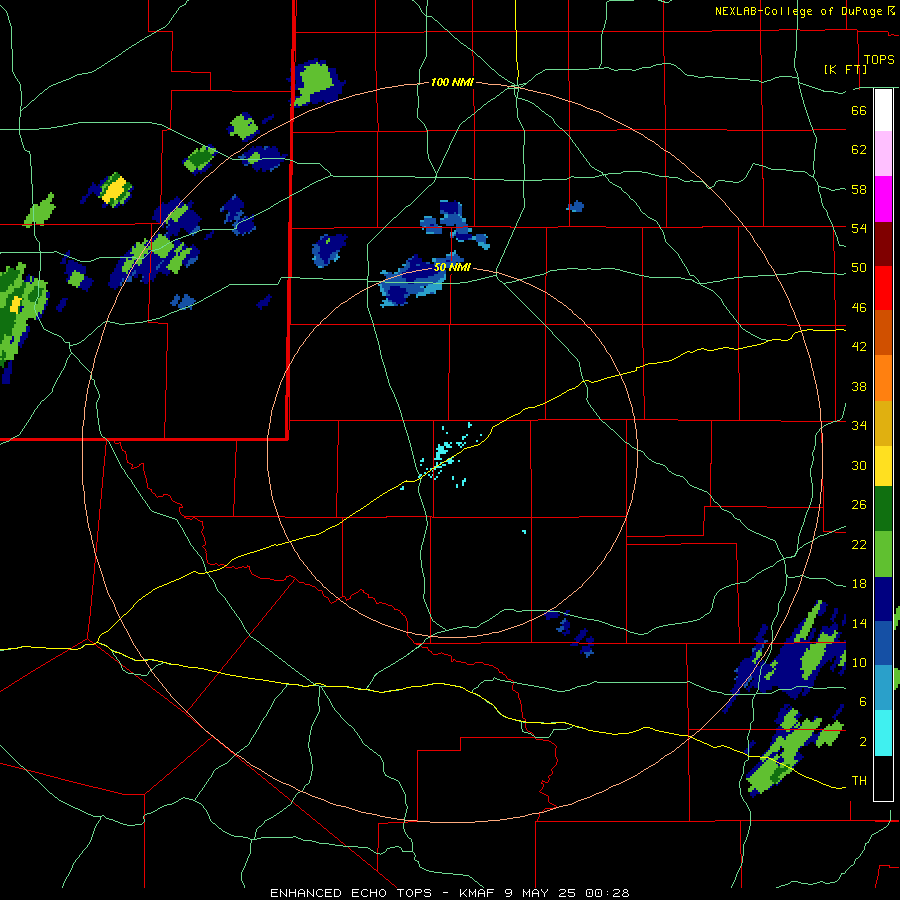Click the 22 value on the color scale
The width and height of the screenshot is (900, 900).
tap(859, 544)
